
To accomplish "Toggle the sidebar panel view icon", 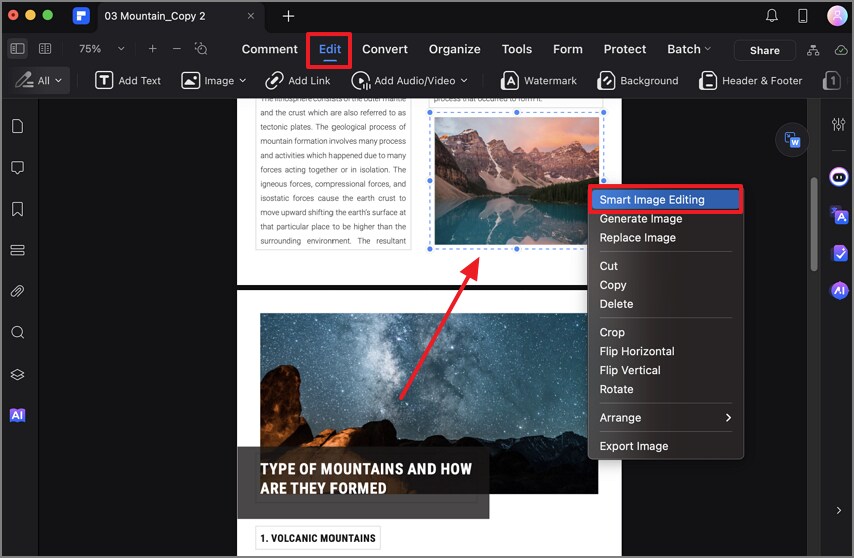I will 17,49.
